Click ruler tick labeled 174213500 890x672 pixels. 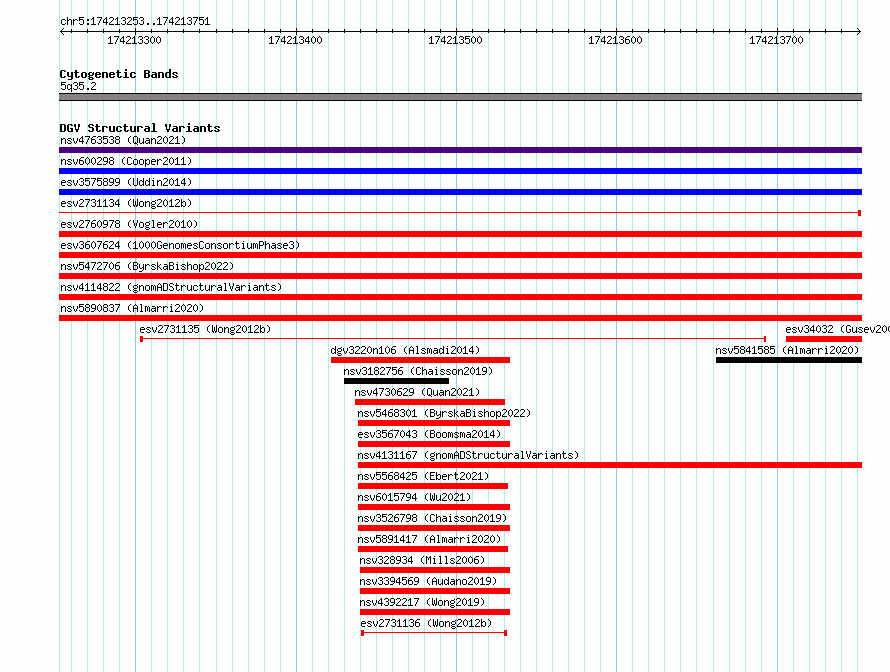[455, 40]
